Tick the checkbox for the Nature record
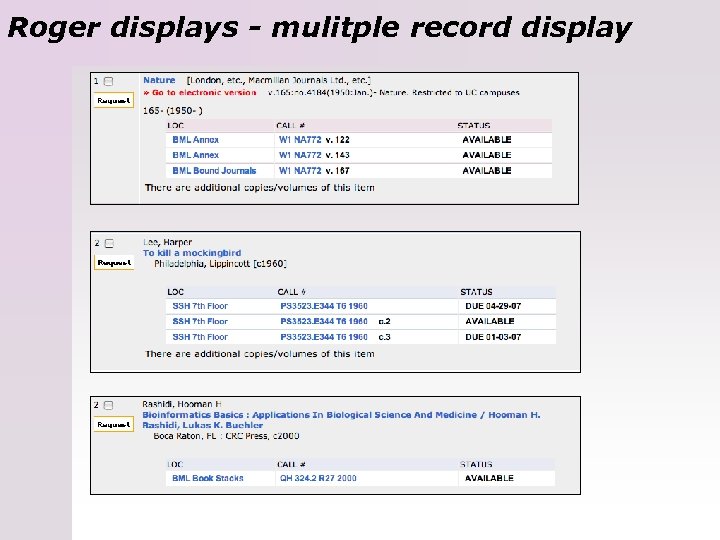Screen dimensions: 720x540 [x=108, y=81]
